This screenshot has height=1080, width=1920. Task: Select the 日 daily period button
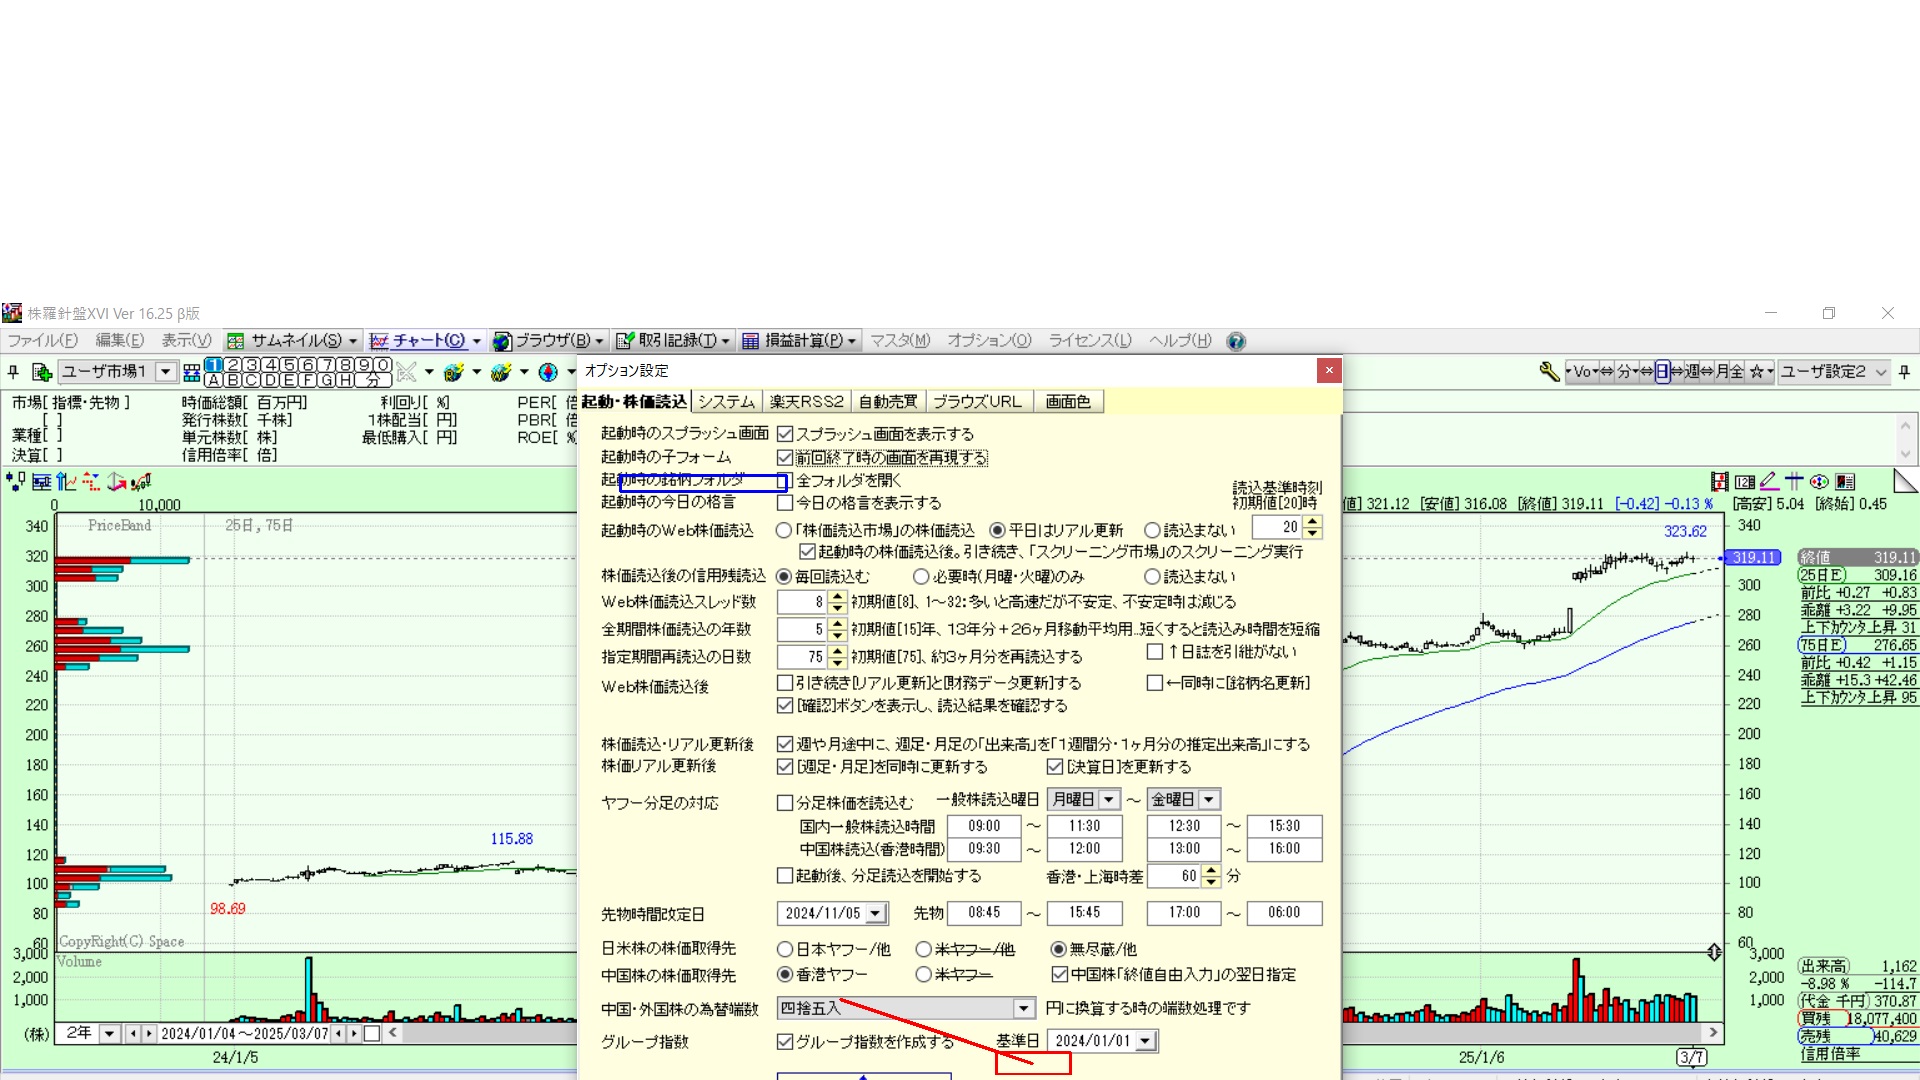pos(1662,372)
